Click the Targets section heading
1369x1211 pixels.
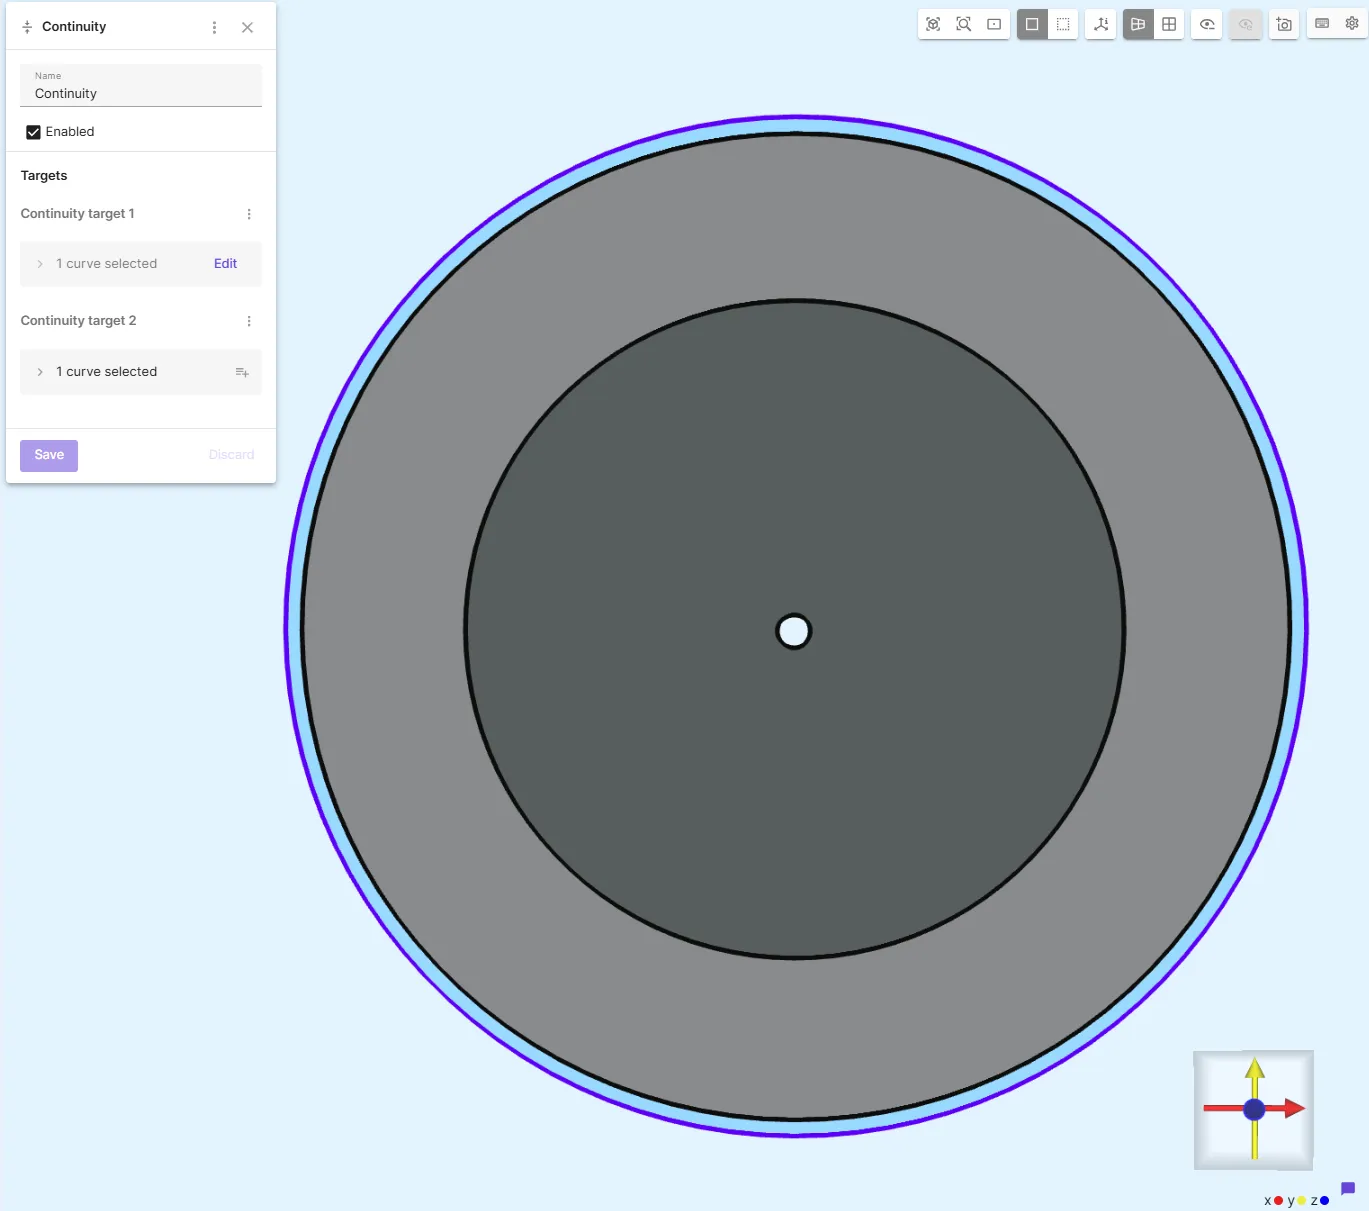pos(44,176)
